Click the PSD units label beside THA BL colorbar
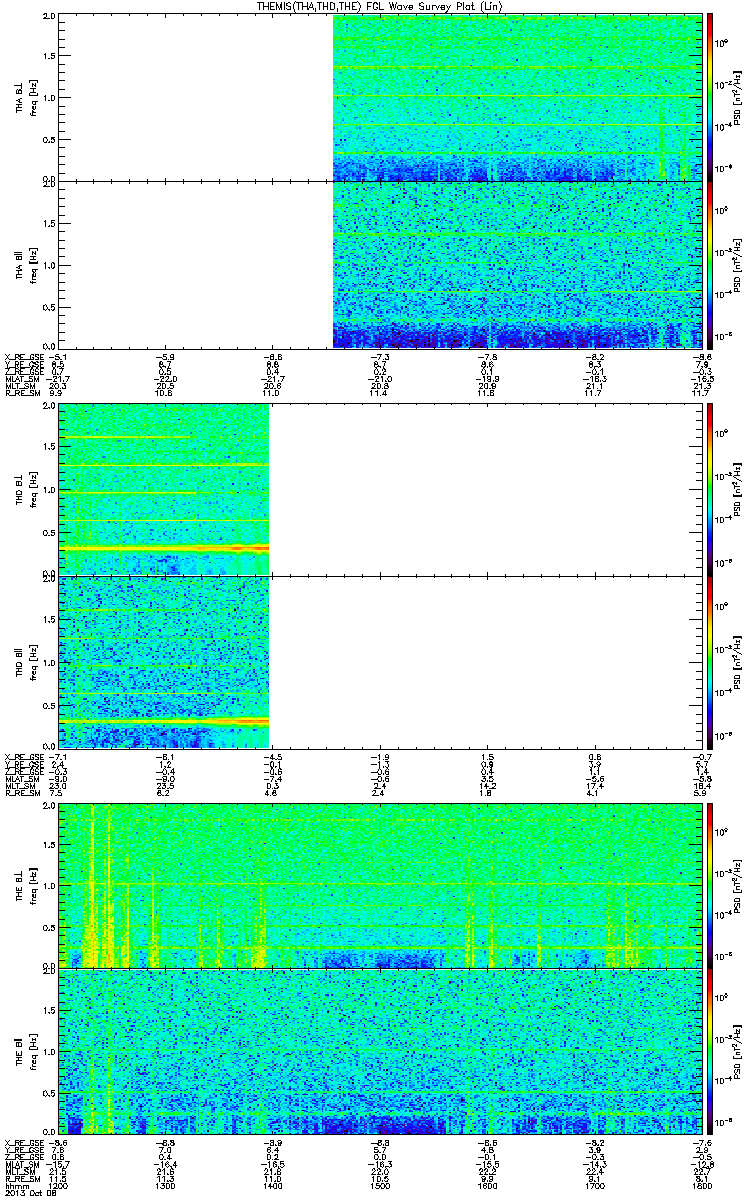 [736, 97]
